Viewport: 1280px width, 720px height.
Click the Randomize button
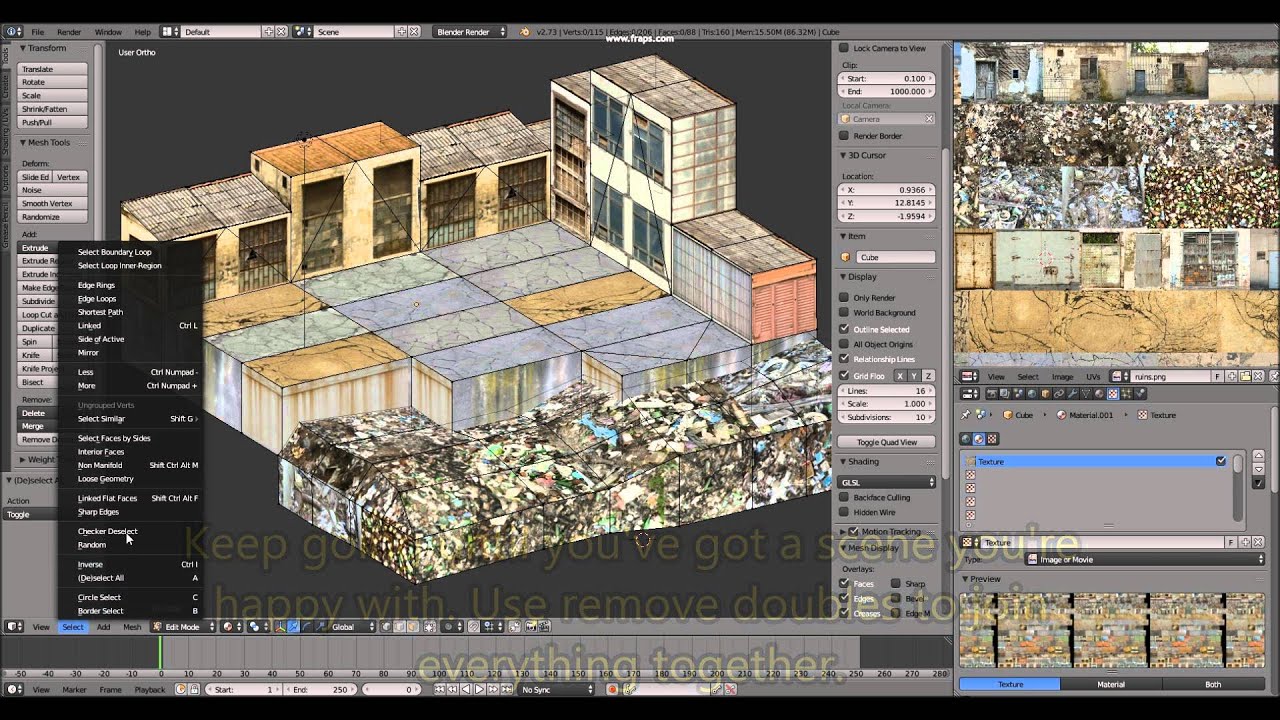click(52, 217)
